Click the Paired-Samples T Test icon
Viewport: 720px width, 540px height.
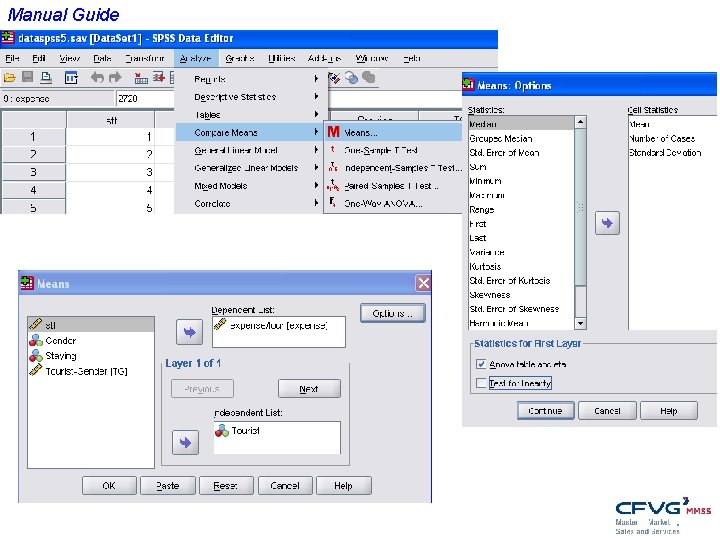point(333,186)
